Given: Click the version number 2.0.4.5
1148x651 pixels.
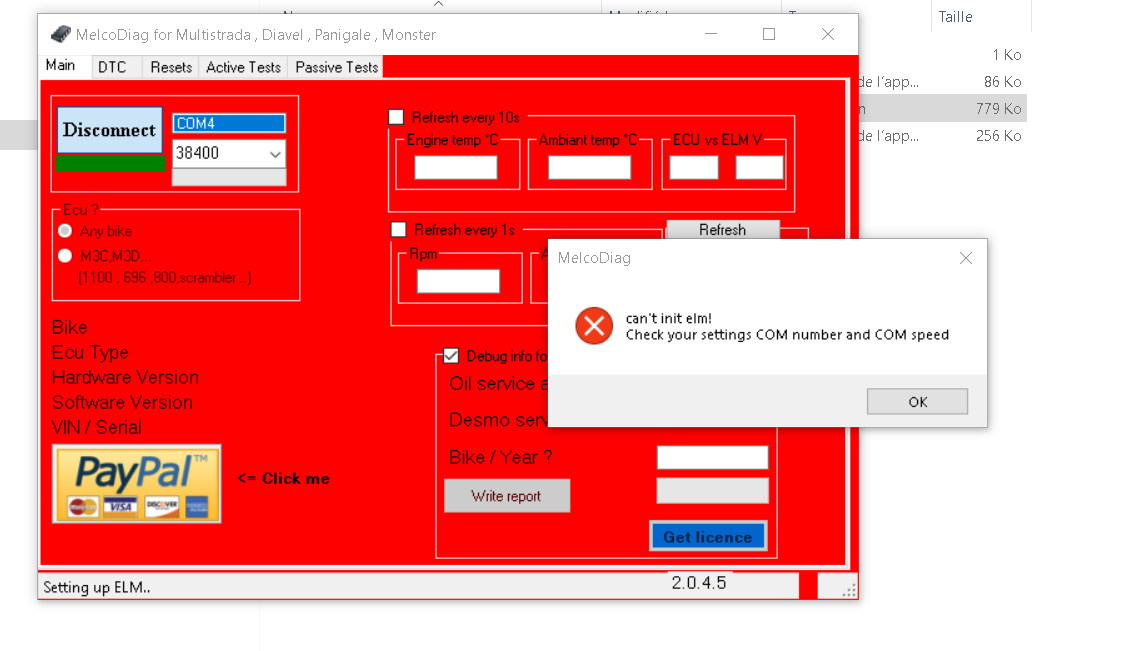Looking at the screenshot, I should 699,583.
